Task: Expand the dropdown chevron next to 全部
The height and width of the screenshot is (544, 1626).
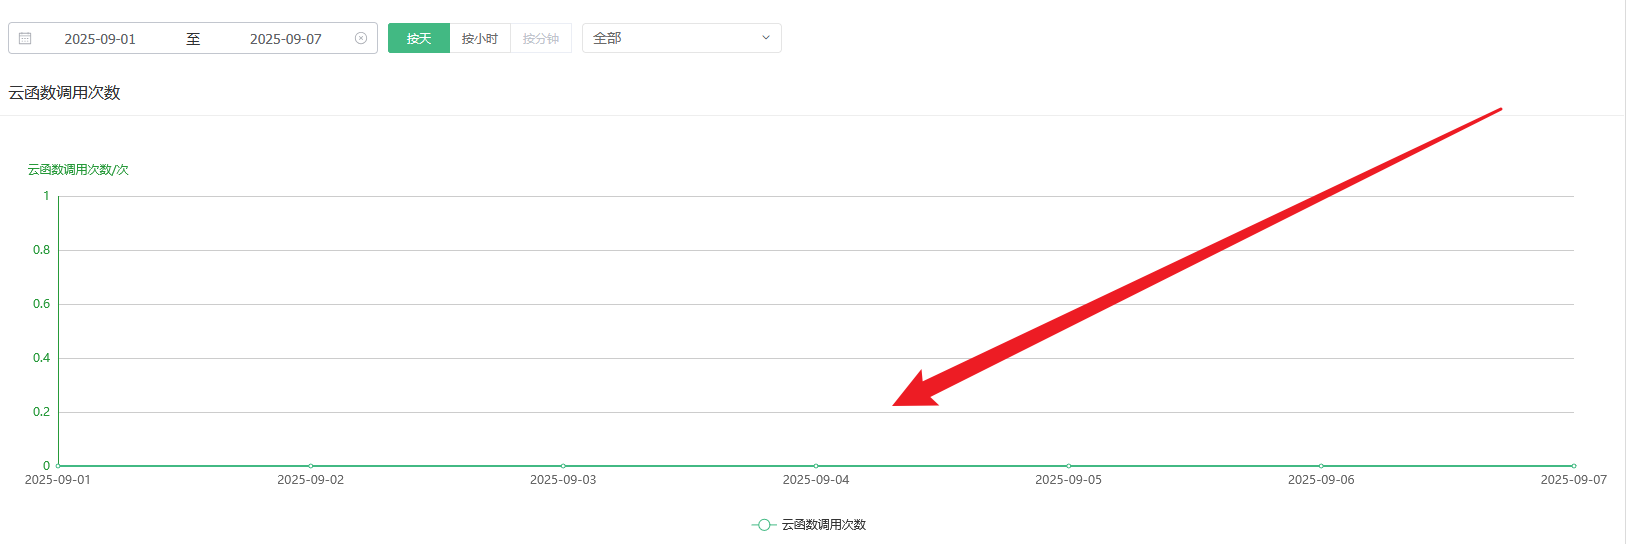Action: 766,38
